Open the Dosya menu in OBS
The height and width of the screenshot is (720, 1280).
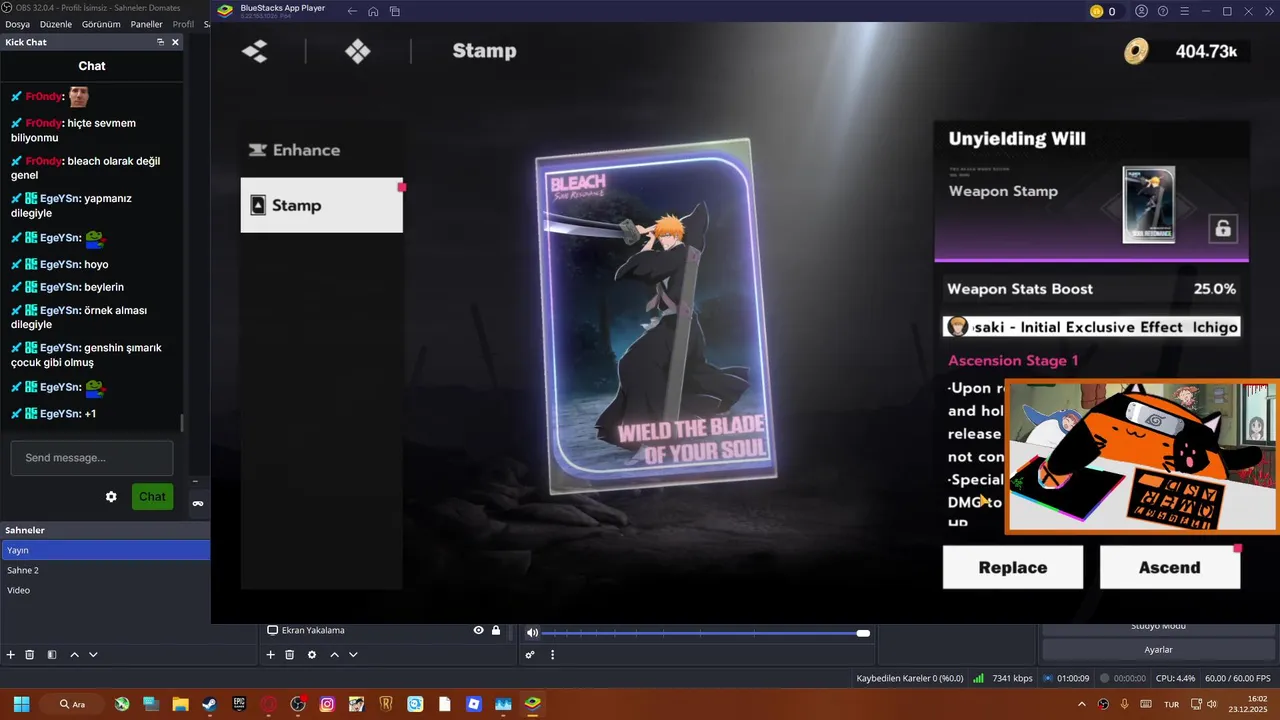17,24
